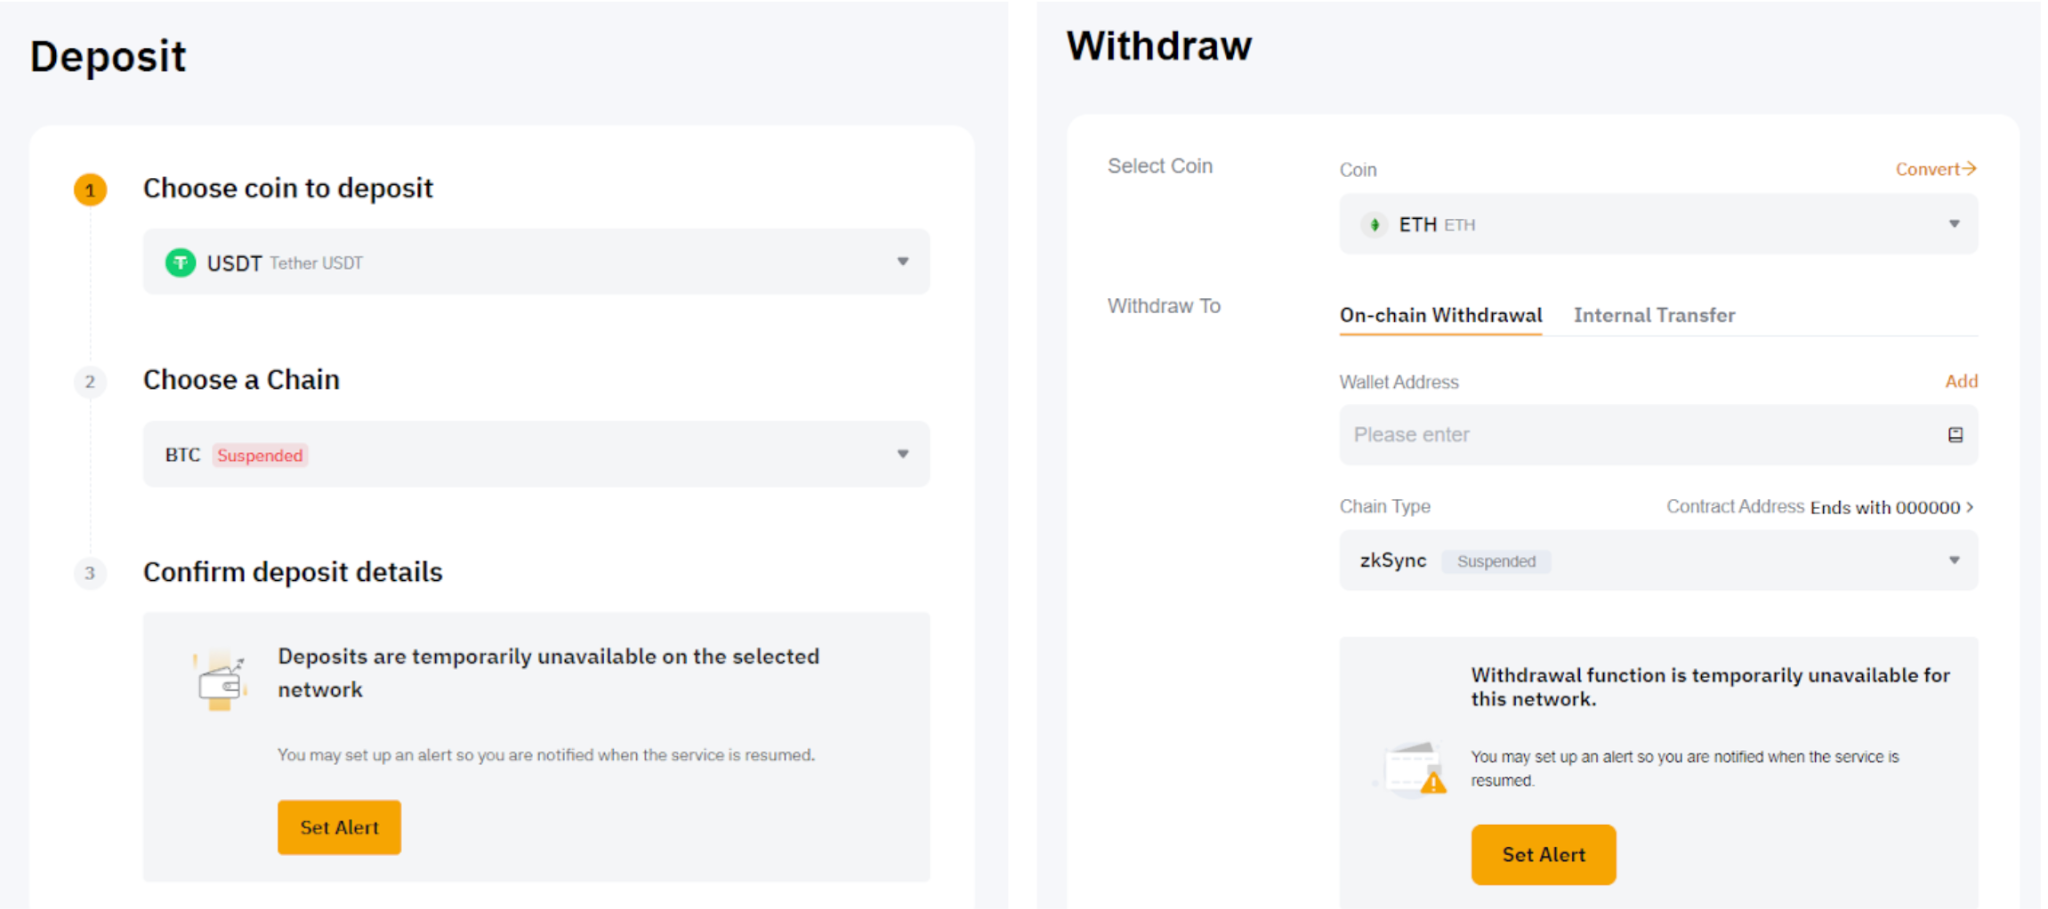Expand the USDT coin deposit dropdown

pyautogui.click(x=902, y=262)
